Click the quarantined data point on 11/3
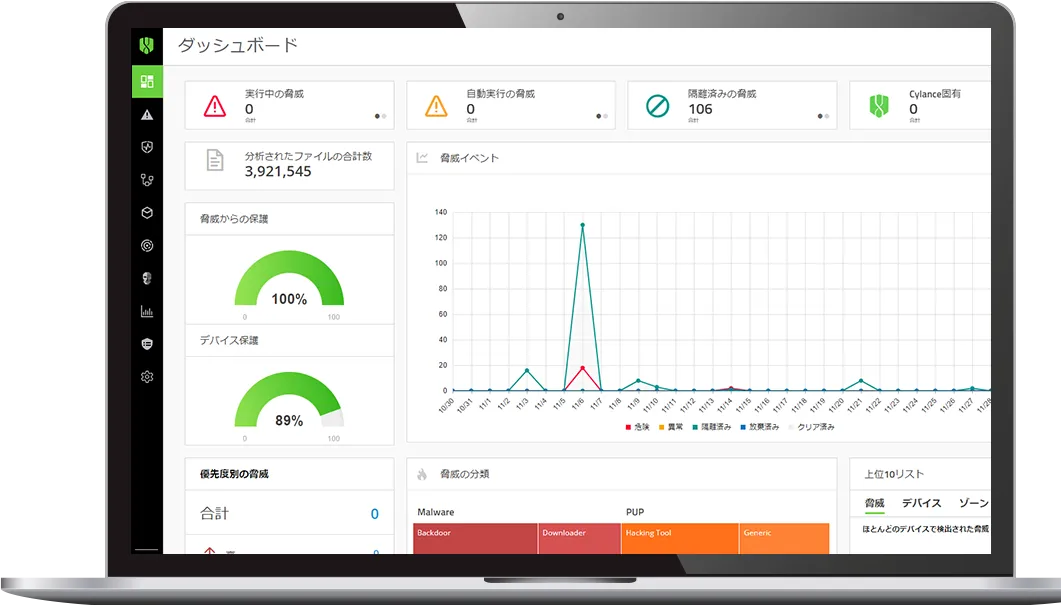The width and height of the screenshot is (1061, 606). (527, 371)
